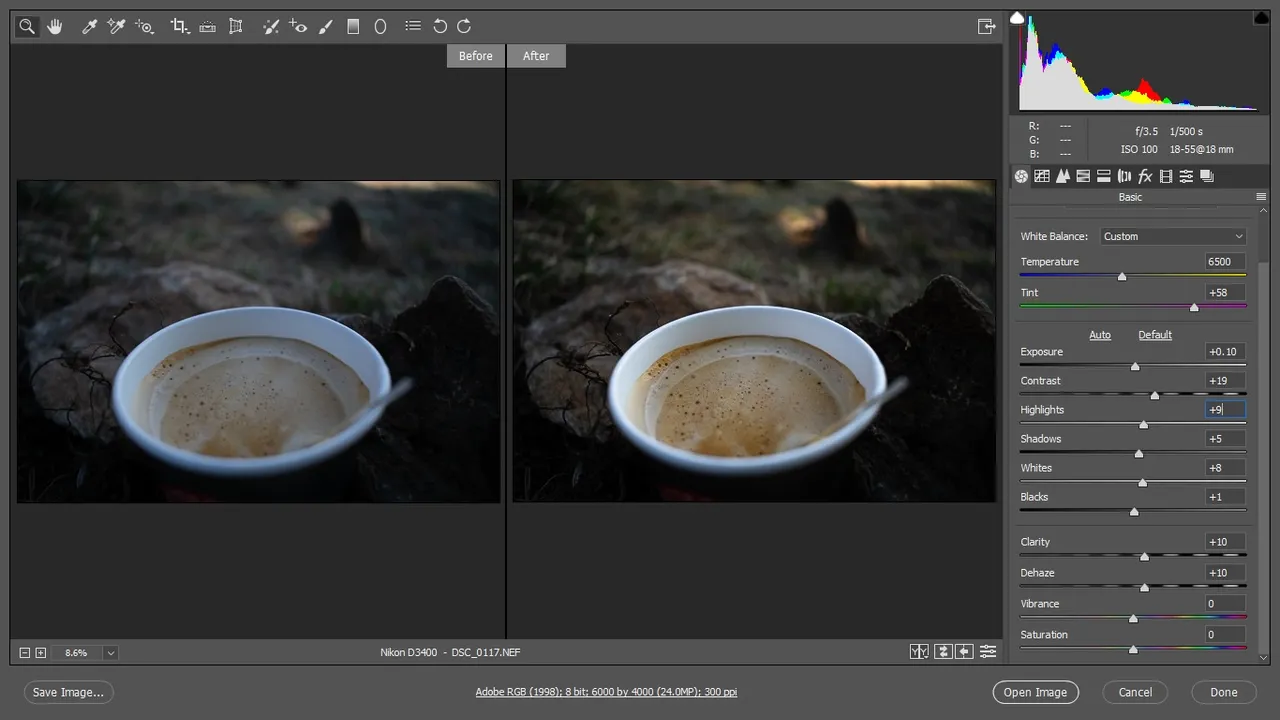
Task: Select the Targeted Adjustment tool
Action: coord(145,27)
